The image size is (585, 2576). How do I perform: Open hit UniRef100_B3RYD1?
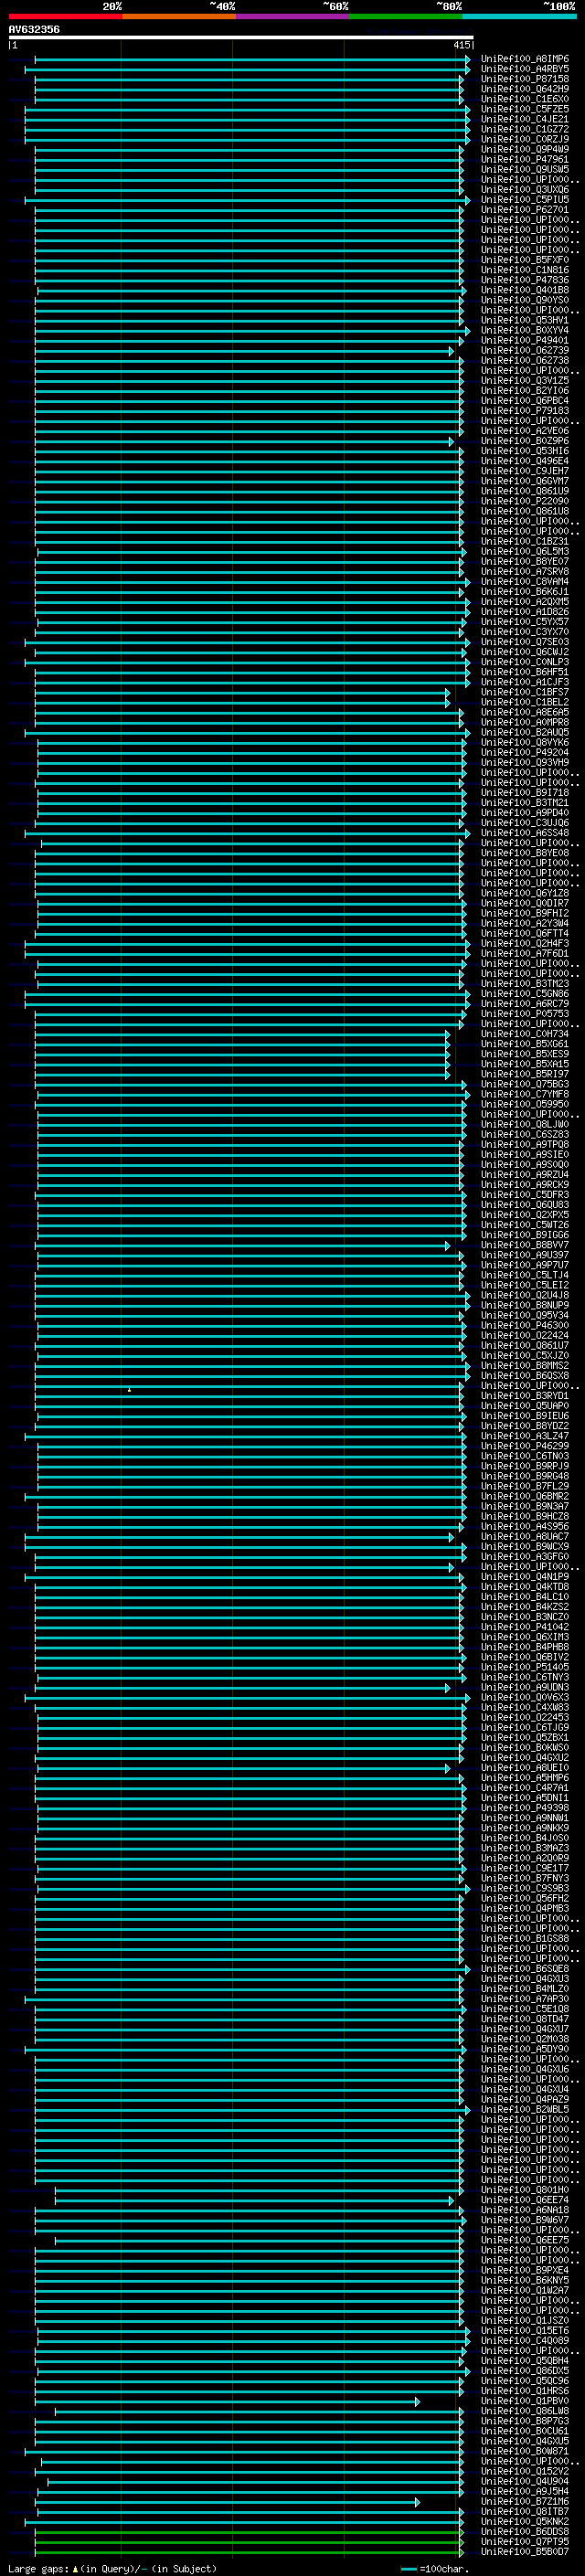coord(524,1396)
